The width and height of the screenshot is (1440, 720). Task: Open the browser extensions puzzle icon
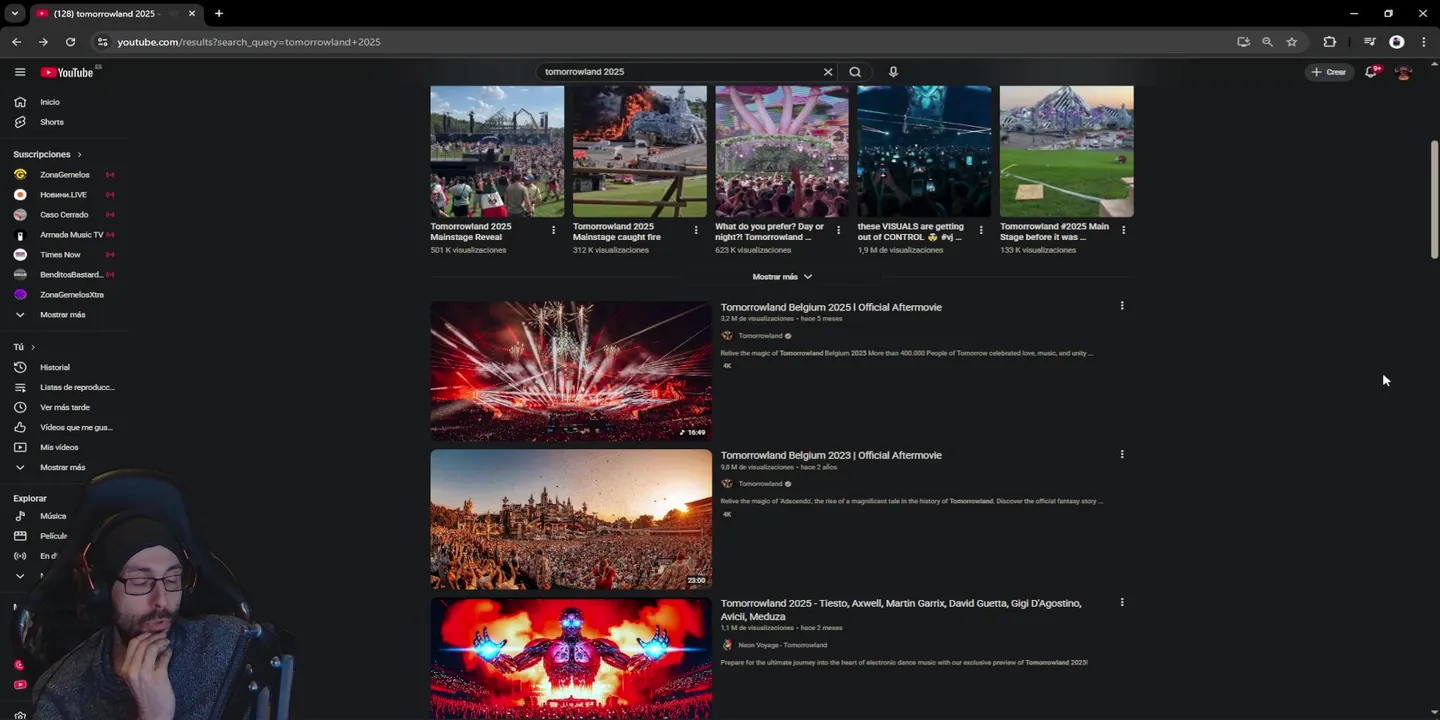pyautogui.click(x=1329, y=42)
